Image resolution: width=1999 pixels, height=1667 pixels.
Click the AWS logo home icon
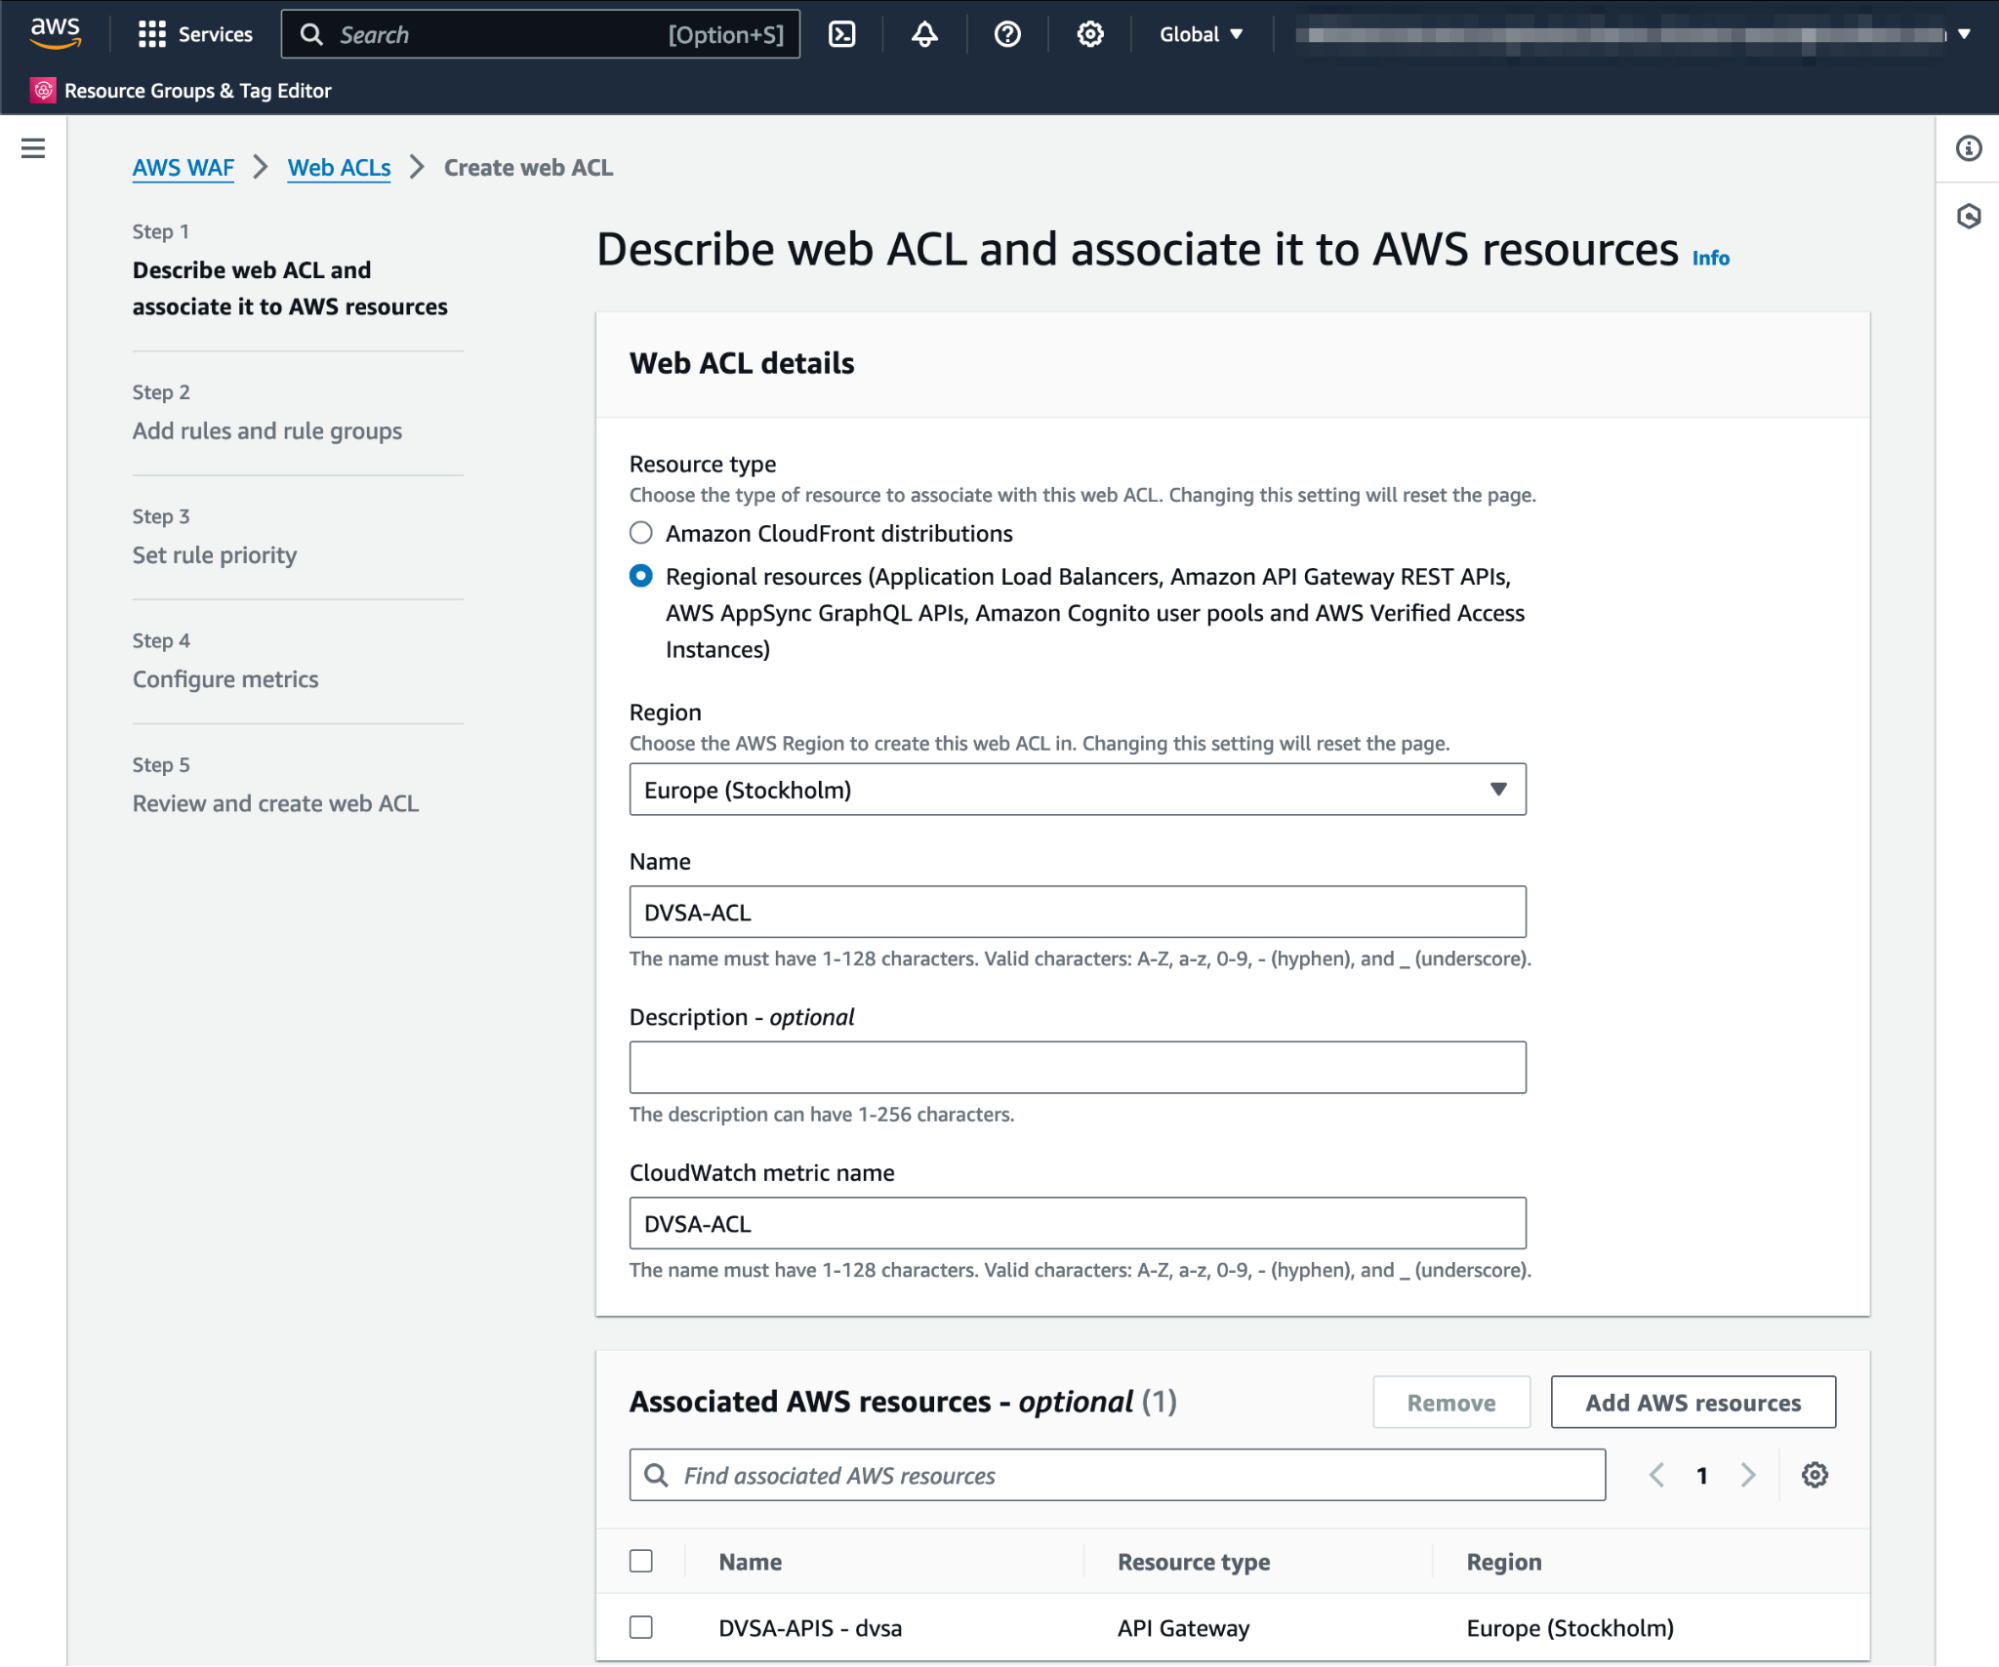click(55, 33)
